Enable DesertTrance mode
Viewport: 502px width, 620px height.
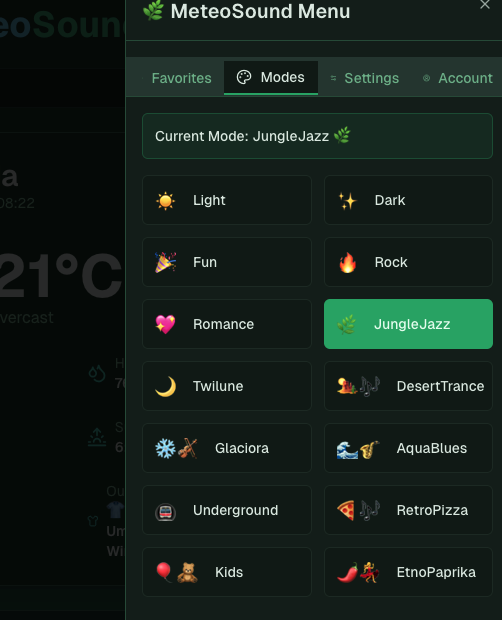408,386
